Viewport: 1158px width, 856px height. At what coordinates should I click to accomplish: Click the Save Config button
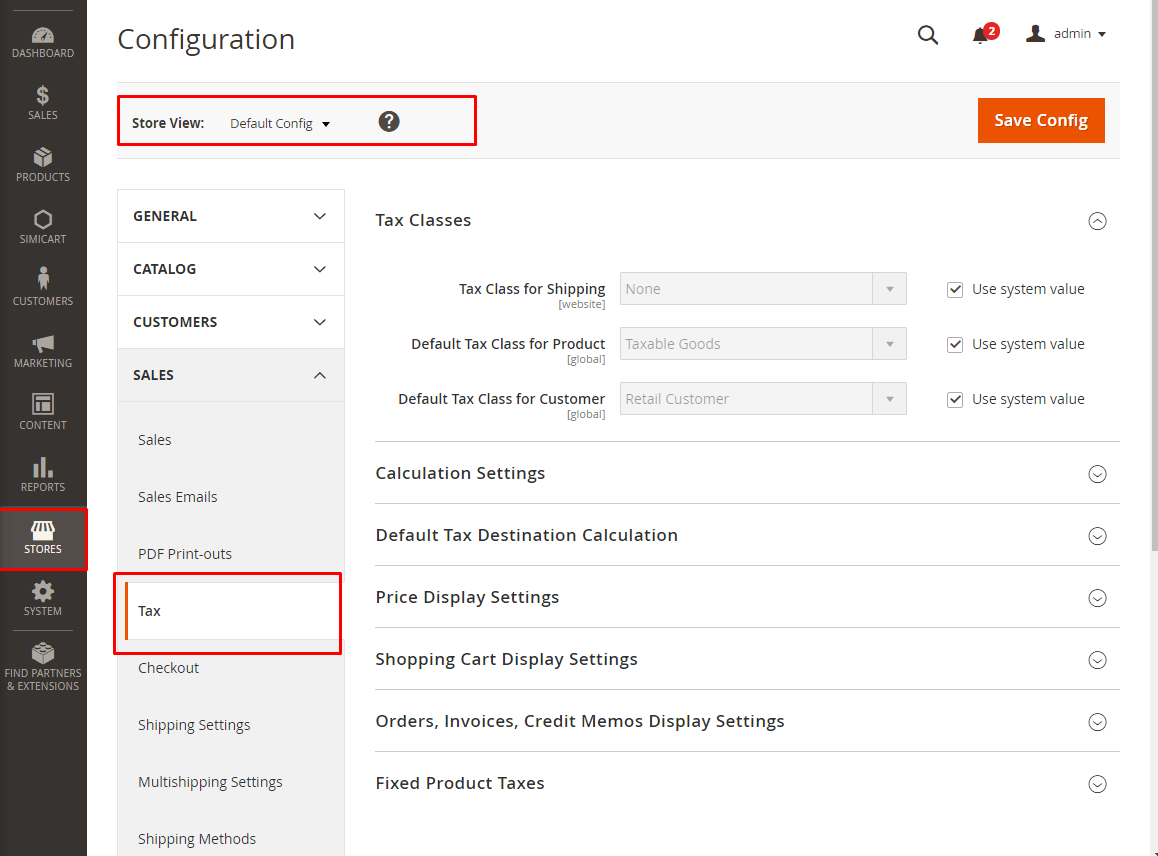(1041, 120)
